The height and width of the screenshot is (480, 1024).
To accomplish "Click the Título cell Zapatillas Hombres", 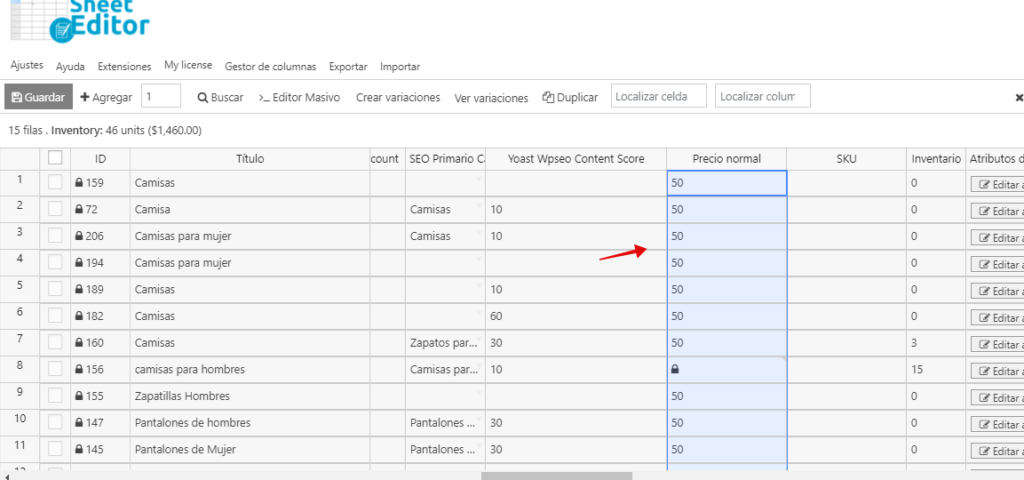I will [250, 396].
